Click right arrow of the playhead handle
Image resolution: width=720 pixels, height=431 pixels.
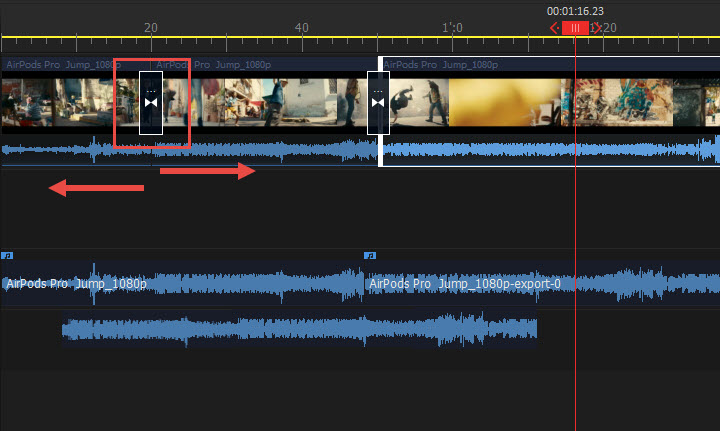click(x=596, y=28)
